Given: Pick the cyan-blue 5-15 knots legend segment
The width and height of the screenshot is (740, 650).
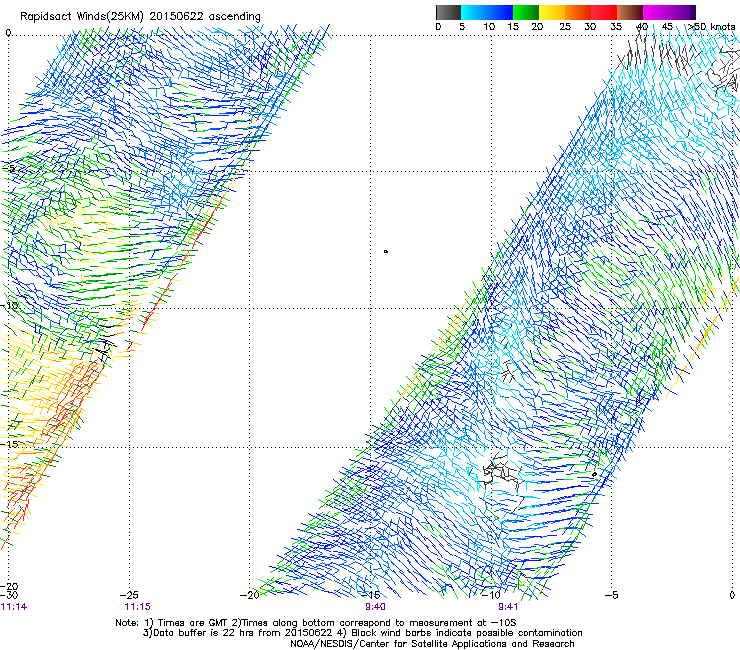Looking at the screenshot, I should [487, 12].
